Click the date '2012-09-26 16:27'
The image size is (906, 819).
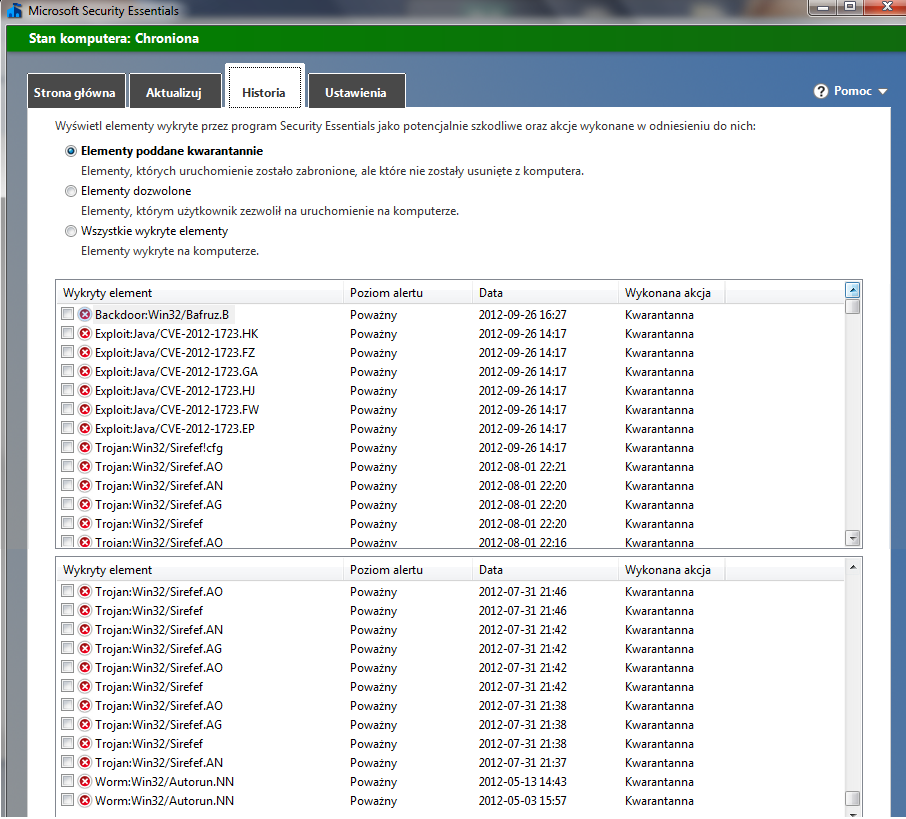tap(522, 315)
